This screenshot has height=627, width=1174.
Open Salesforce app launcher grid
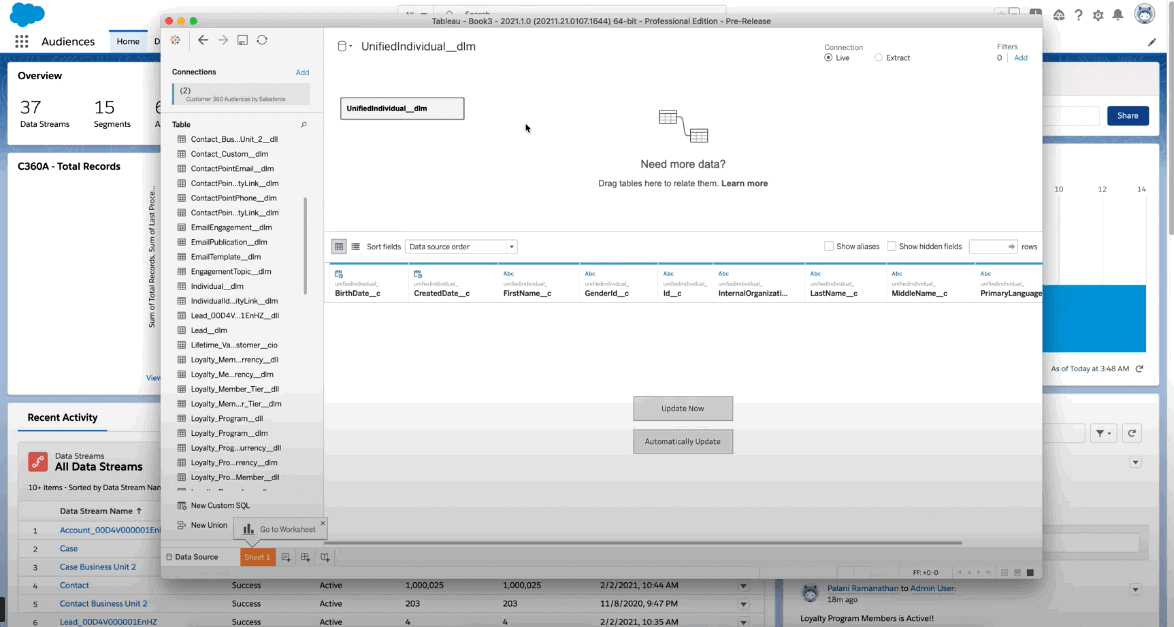tap(22, 42)
